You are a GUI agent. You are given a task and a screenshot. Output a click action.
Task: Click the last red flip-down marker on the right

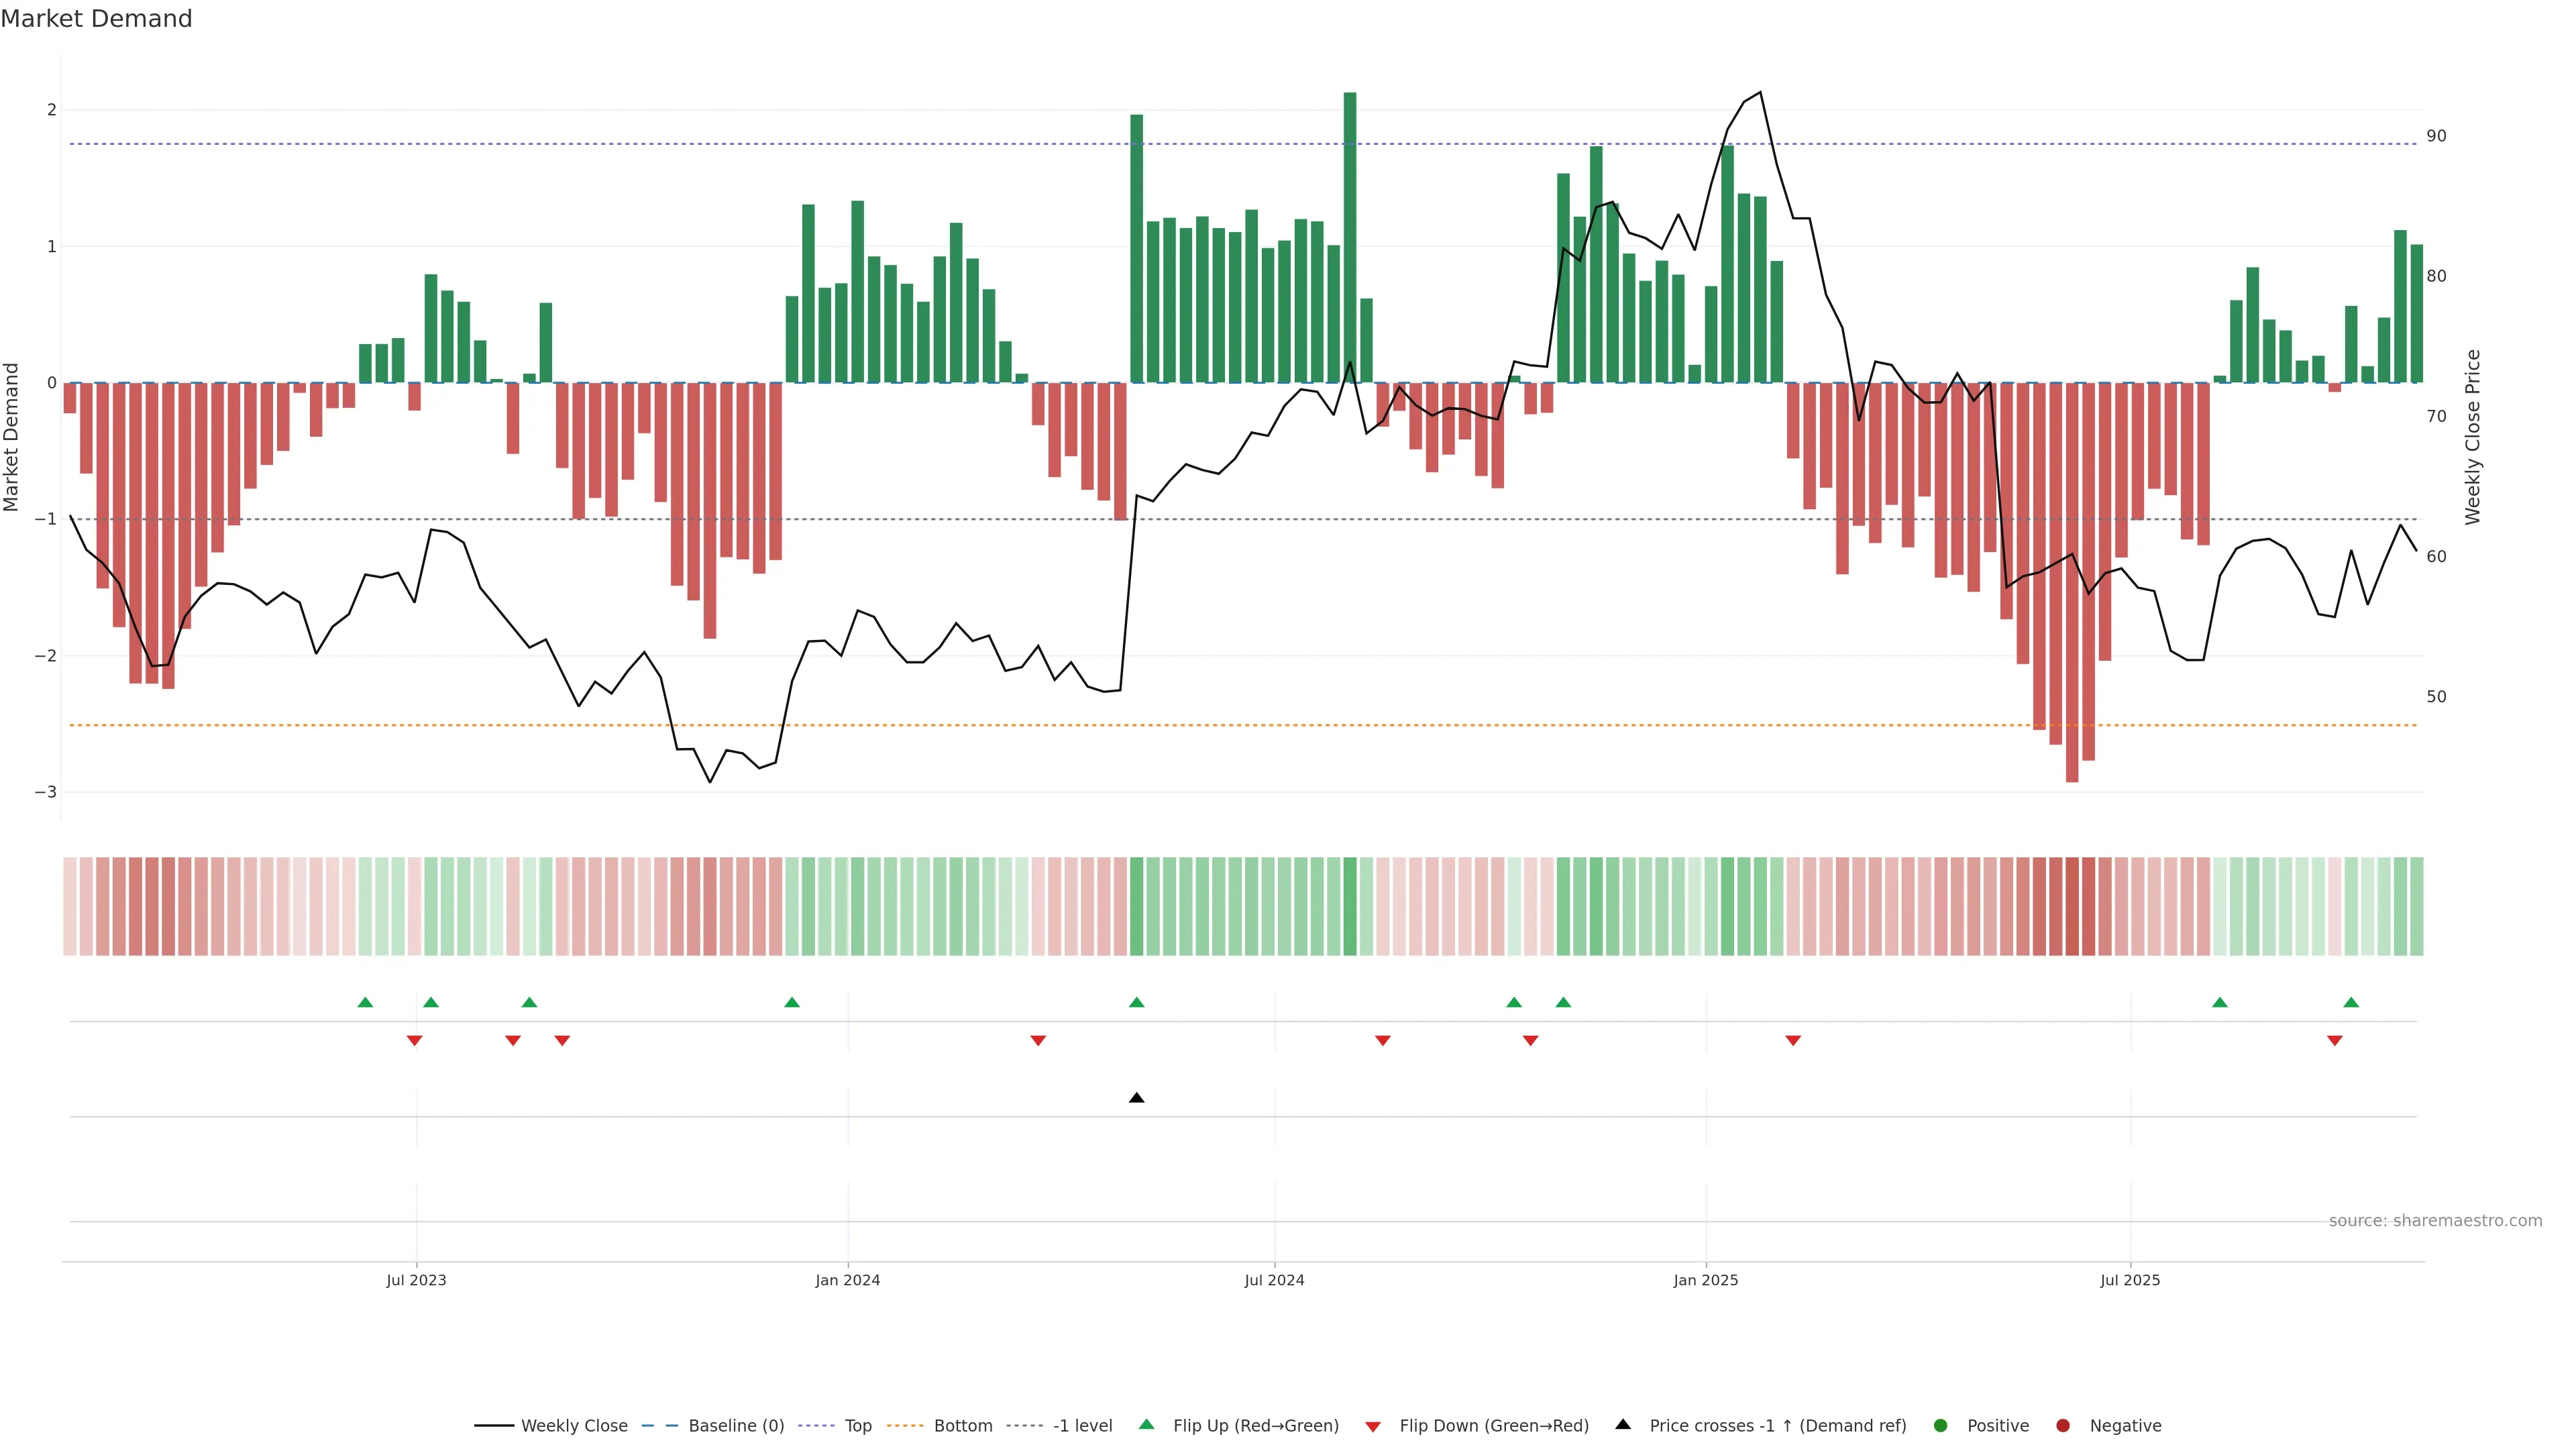pos(2335,1041)
